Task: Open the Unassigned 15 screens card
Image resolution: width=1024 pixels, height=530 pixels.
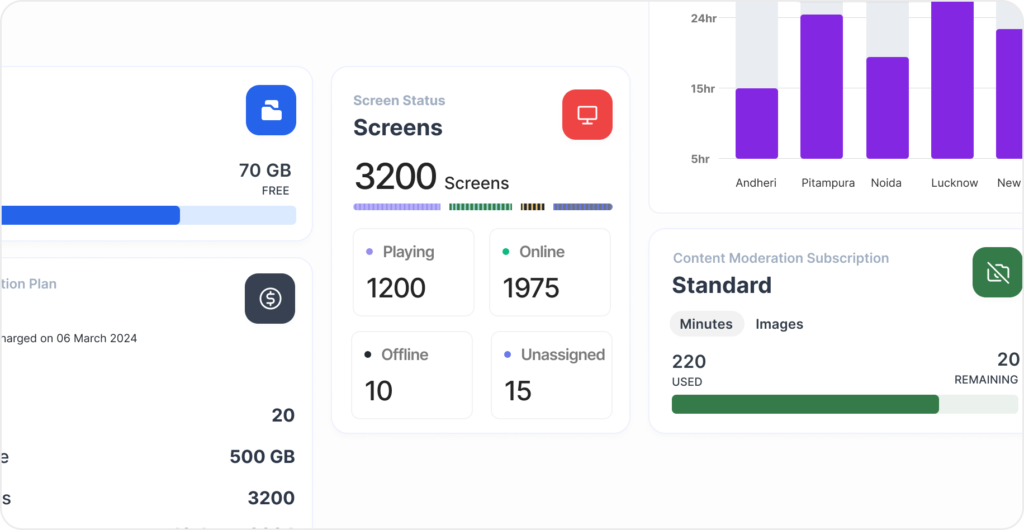Action: click(x=551, y=375)
